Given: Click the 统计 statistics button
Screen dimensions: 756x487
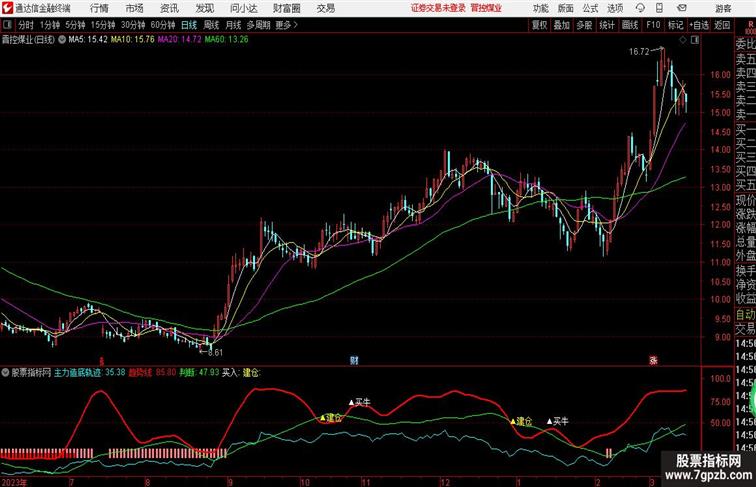Looking at the screenshot, I should [x=607, y=25].
